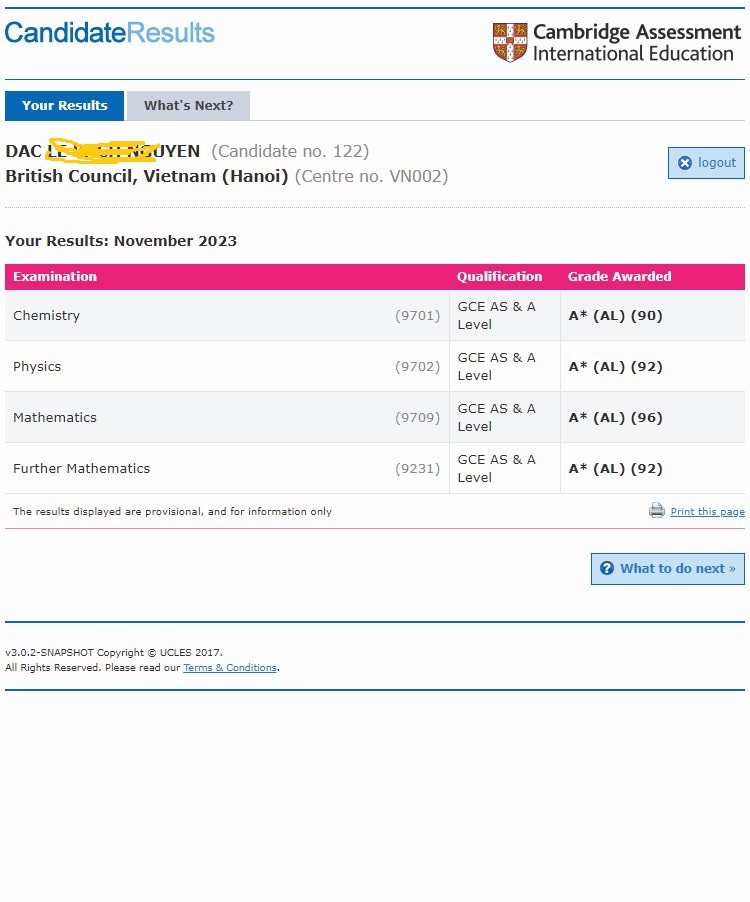Viewport: 750px width, 902px height.
Task: Open the Terms & Conditions link
Action: point(230,668)
